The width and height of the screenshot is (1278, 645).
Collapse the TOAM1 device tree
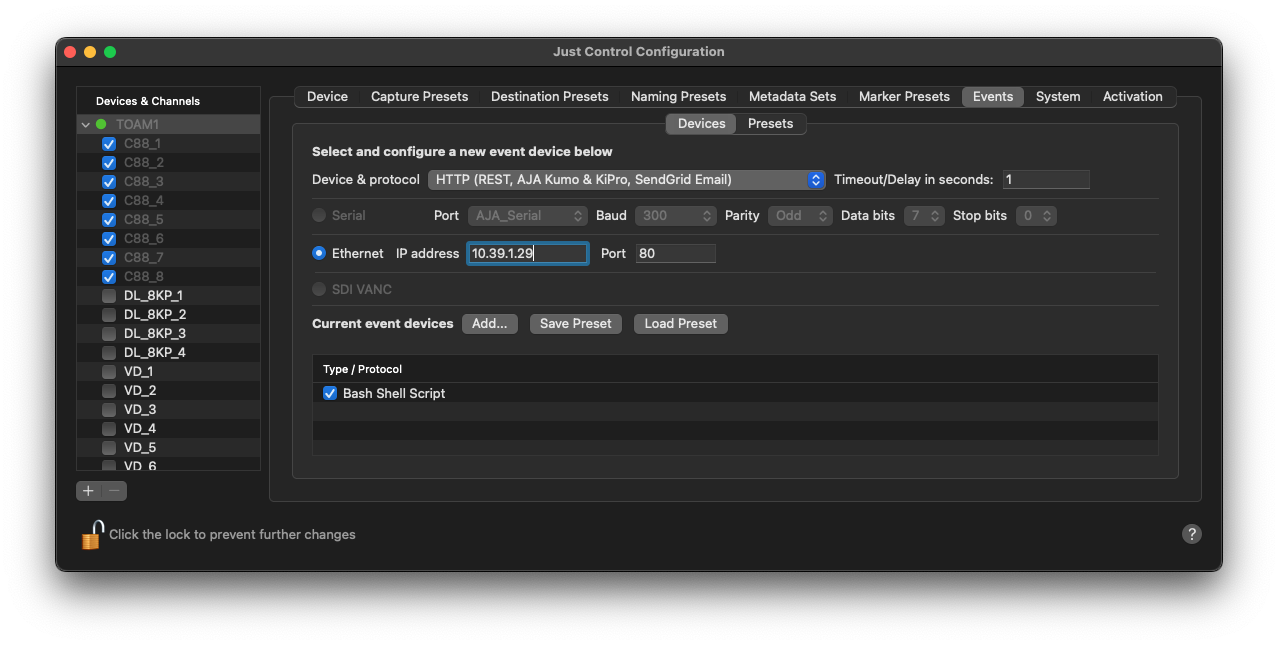point(86,125)
